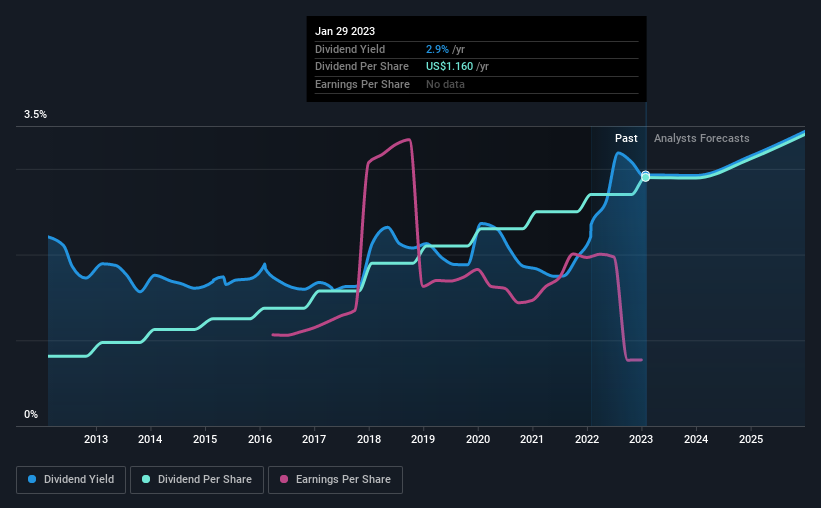Screen dimensions: 821x508
Task: Click the 2023 x-axis label
Action: pos(641,439)
